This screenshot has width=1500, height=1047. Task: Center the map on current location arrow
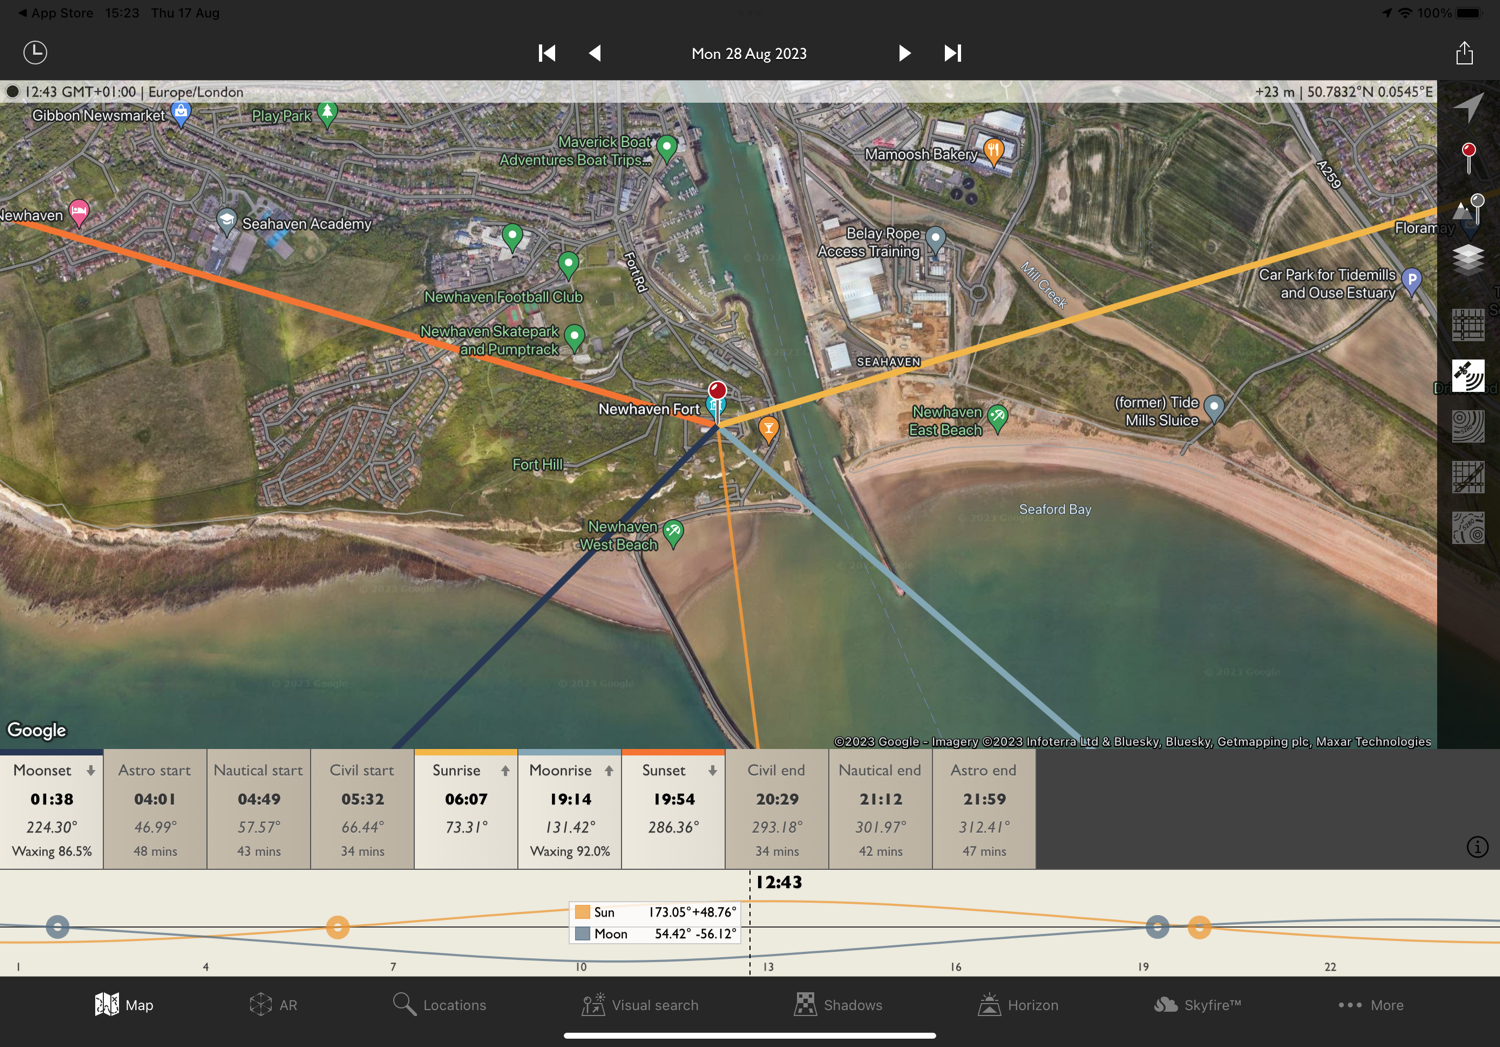[1468, 107]
